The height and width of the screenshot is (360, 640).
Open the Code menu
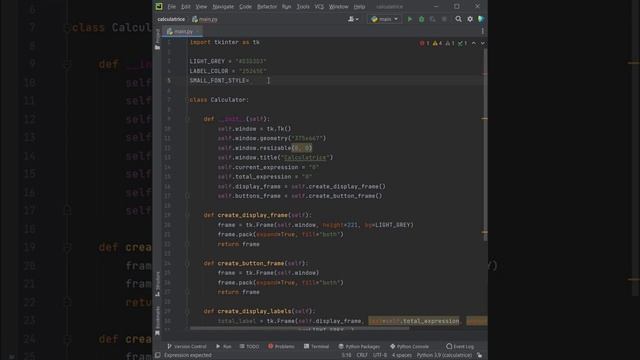tap(245, 7)
